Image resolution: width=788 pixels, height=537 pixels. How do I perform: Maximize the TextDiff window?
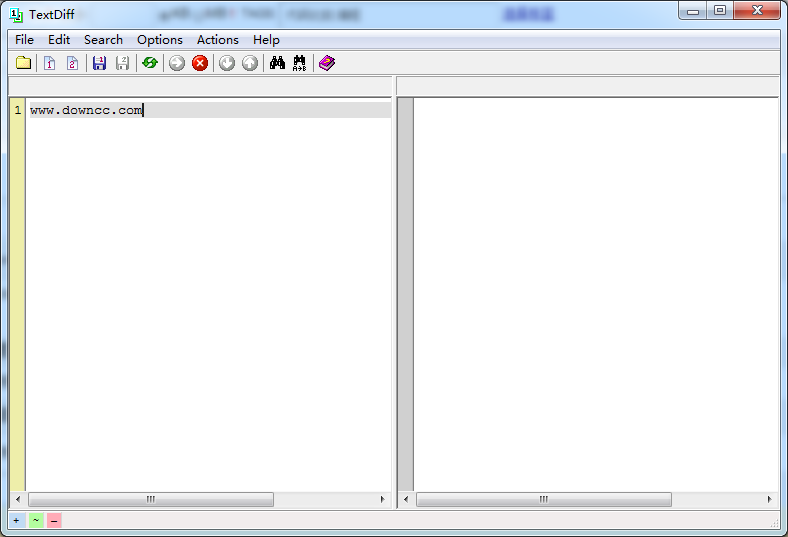pyautogui.click(x=720, y=11)
